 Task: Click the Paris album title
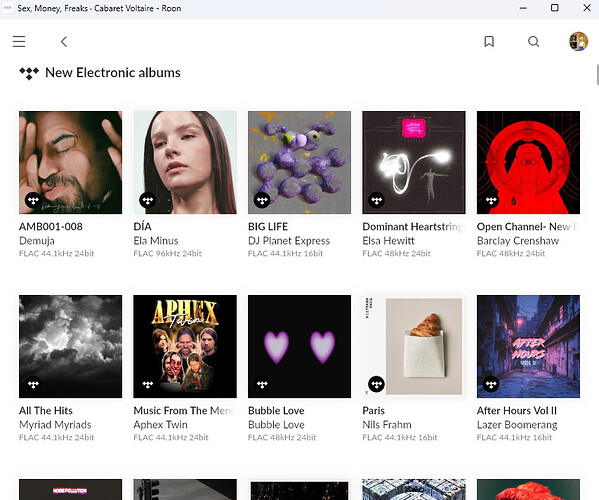[374, 411]
